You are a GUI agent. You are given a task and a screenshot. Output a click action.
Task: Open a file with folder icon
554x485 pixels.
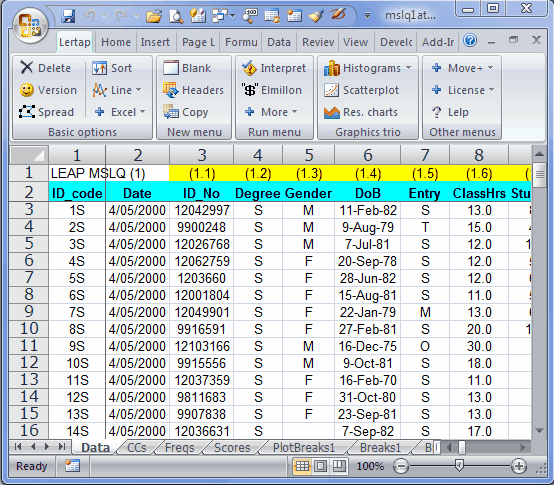pos(154,16)
